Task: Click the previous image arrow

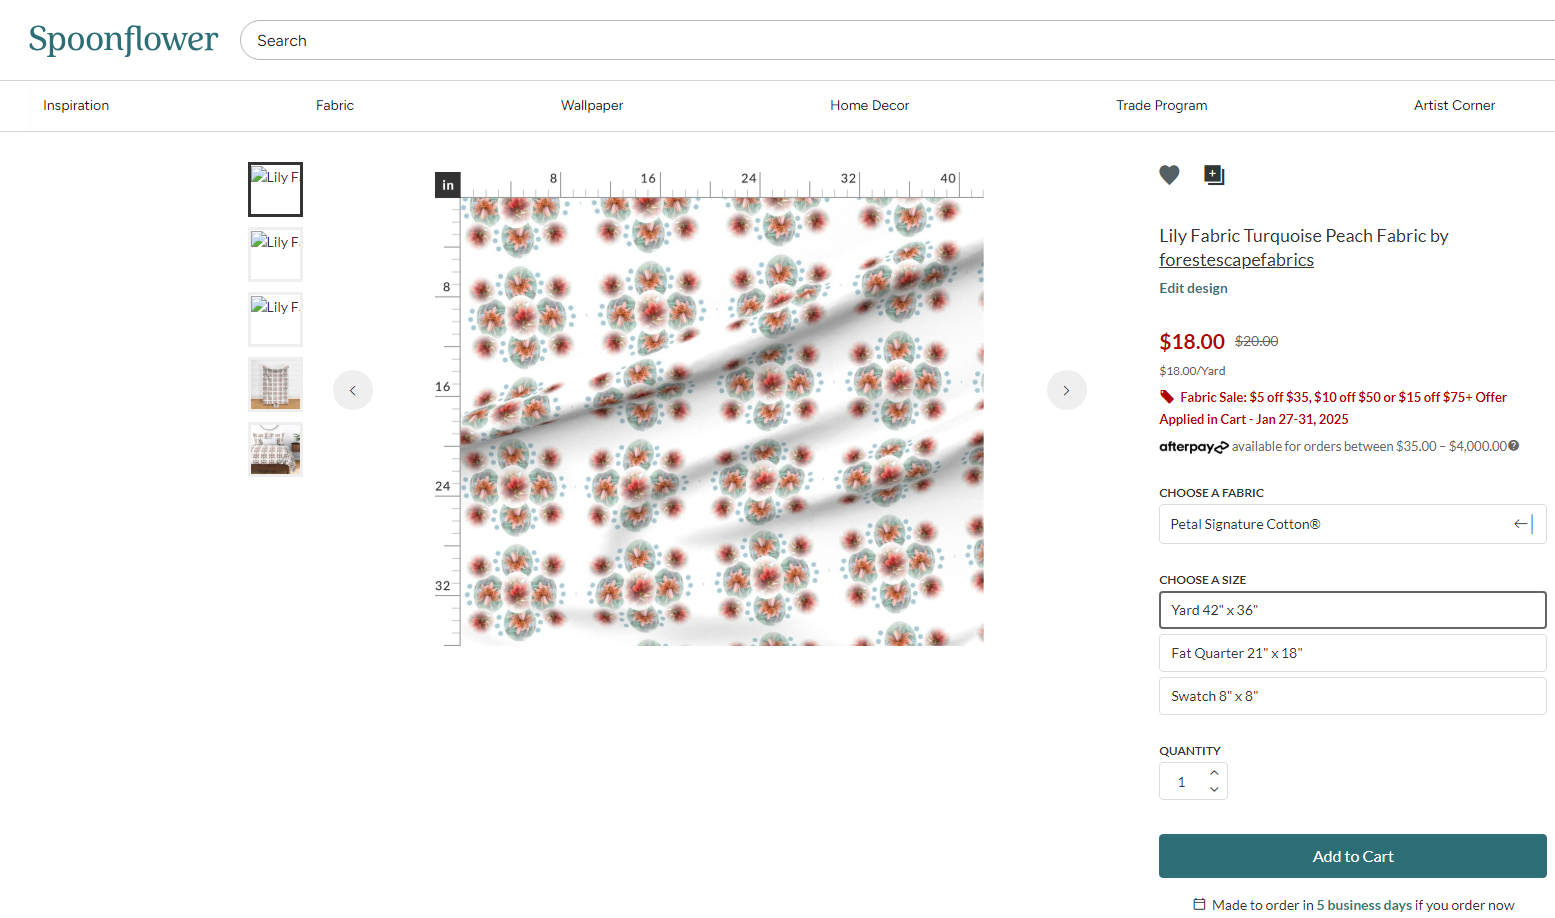Action: 353,390
